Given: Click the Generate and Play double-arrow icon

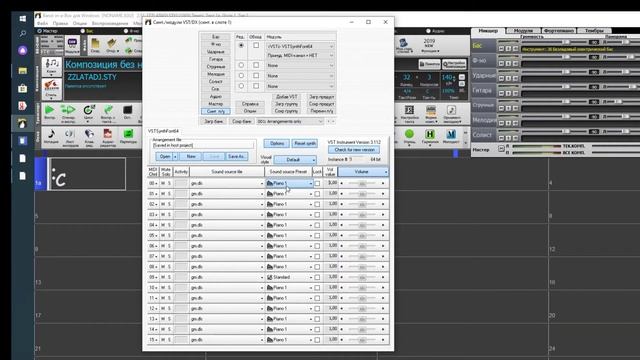Looking at the screenshot, I should [x=68, y=110].
